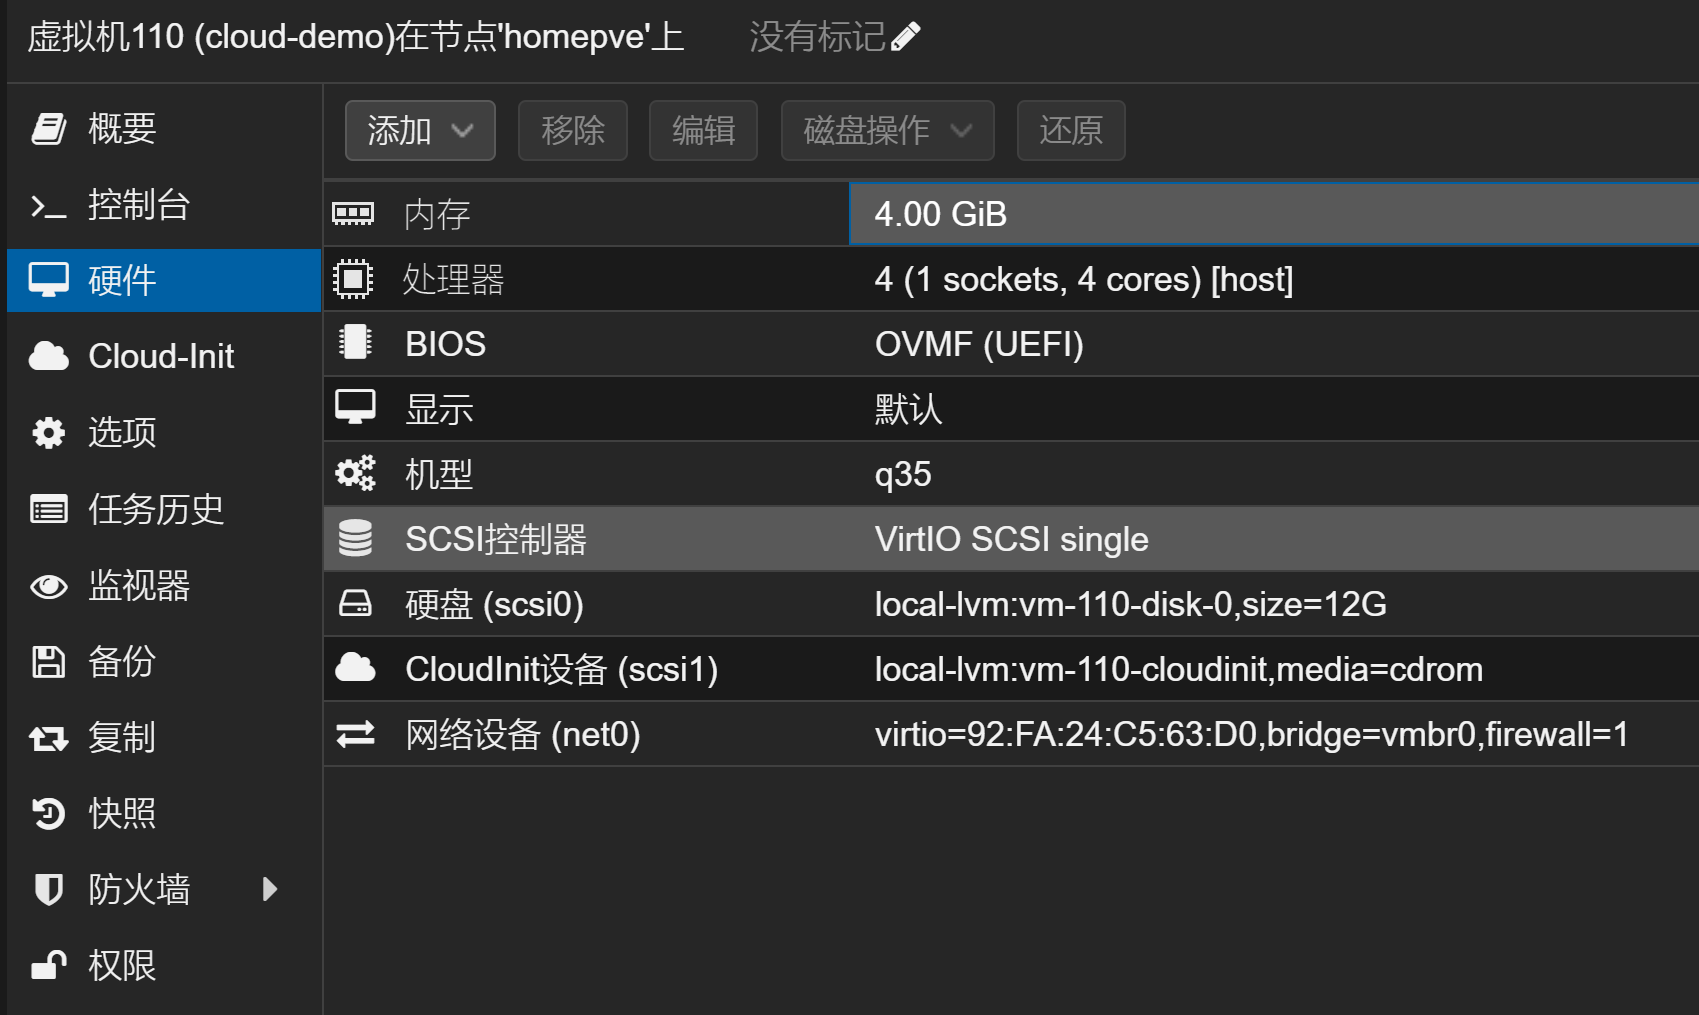Screen dimensions: 1699x1015
Task: Open the 磁盘操作 dropdown
Action: click(x=887, y=130)
